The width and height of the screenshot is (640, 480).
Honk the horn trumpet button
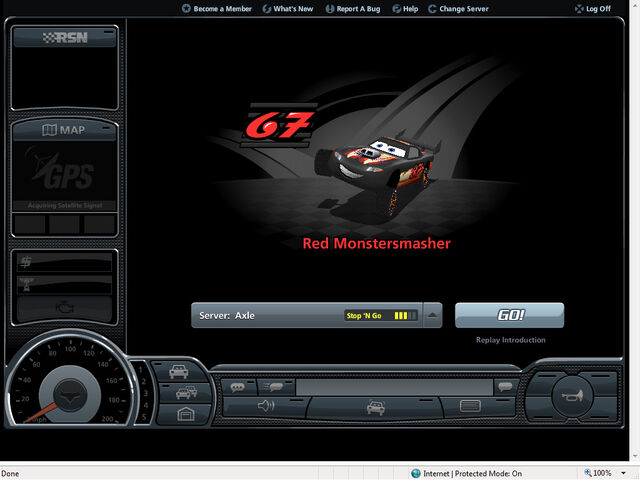(572, 395)
